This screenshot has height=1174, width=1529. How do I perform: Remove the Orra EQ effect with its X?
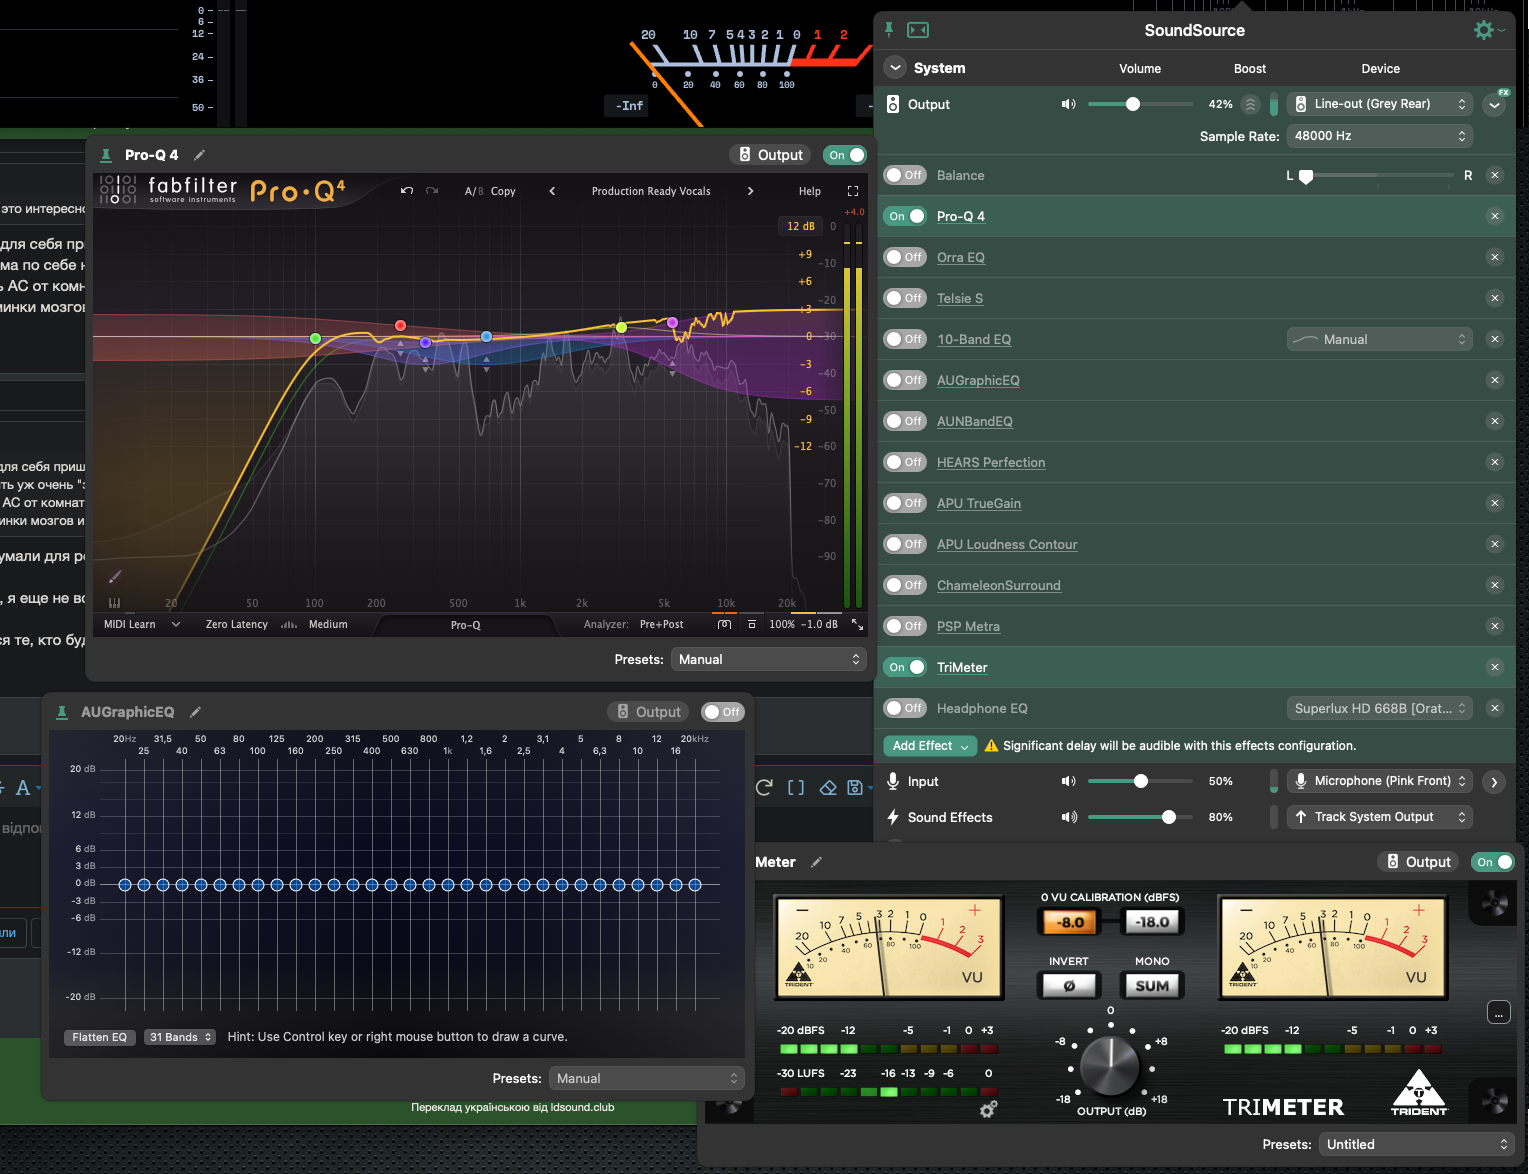pos(1495,257)
